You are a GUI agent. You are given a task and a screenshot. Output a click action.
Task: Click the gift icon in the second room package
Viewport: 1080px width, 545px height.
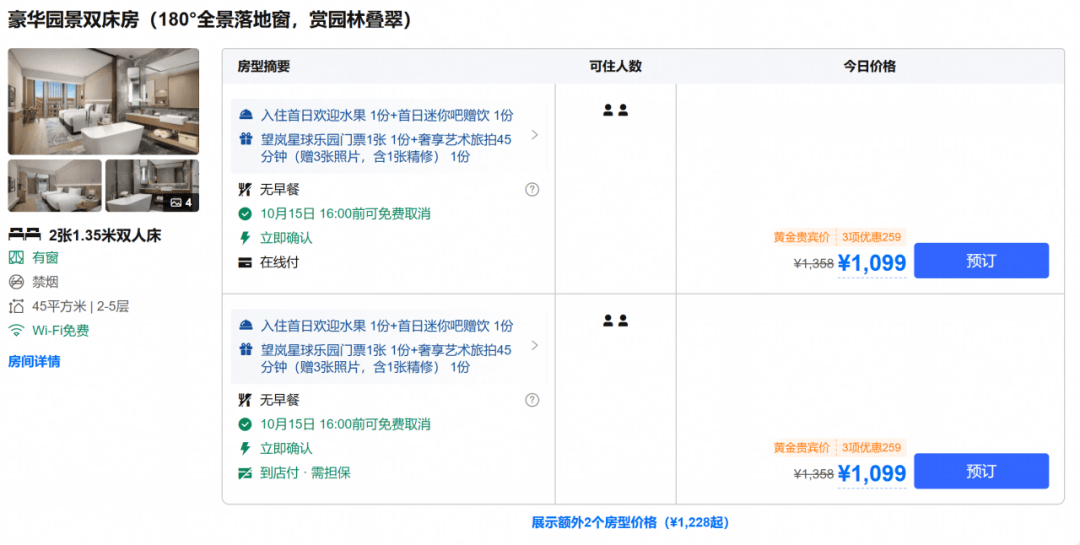245,349
